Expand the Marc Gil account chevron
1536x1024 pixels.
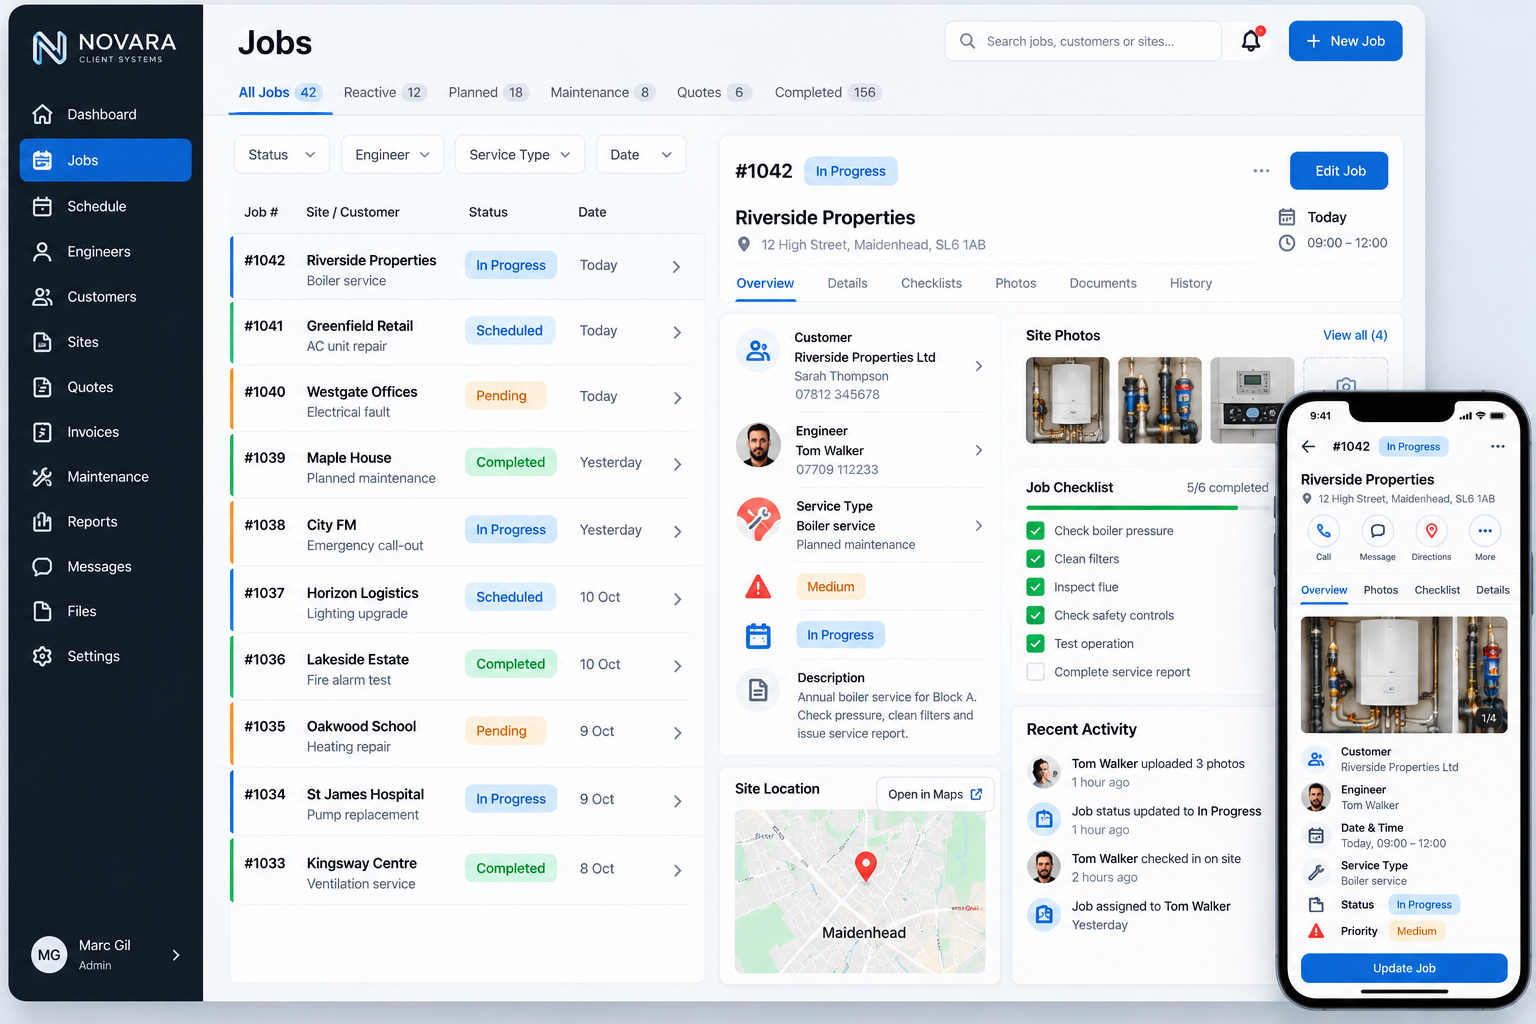click(176, 955)
